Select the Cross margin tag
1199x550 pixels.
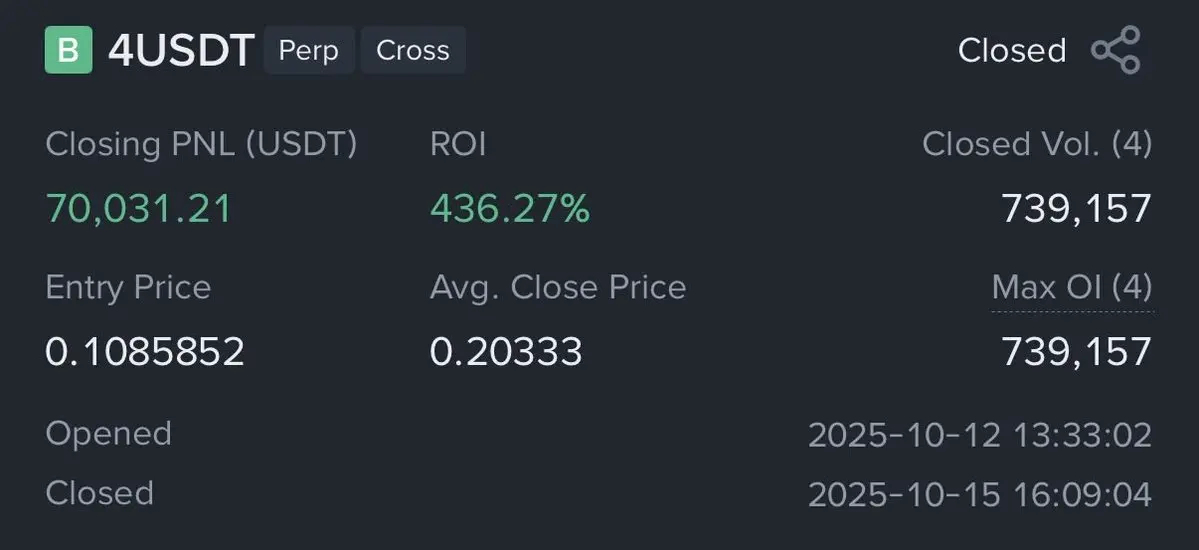click(412, 50)
